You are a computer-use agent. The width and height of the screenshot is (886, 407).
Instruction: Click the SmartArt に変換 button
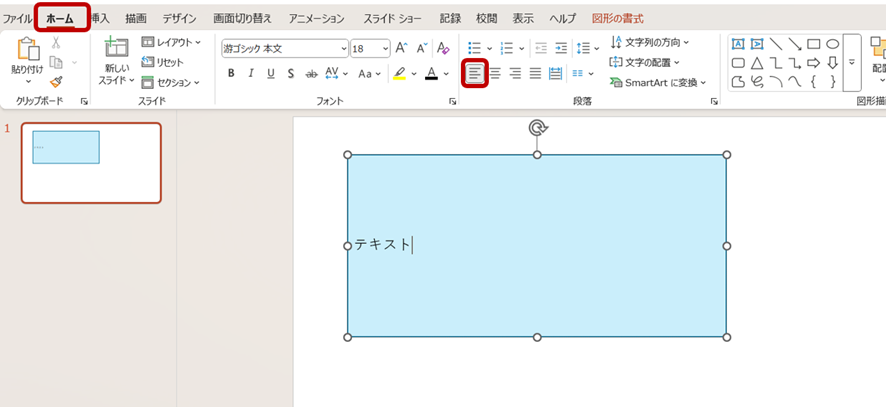click(x=658, y=82)
